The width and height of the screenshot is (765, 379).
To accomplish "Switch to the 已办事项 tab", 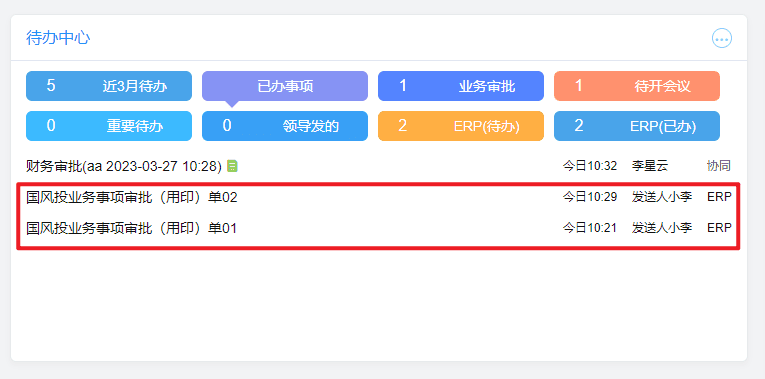I will coord(285,86).
